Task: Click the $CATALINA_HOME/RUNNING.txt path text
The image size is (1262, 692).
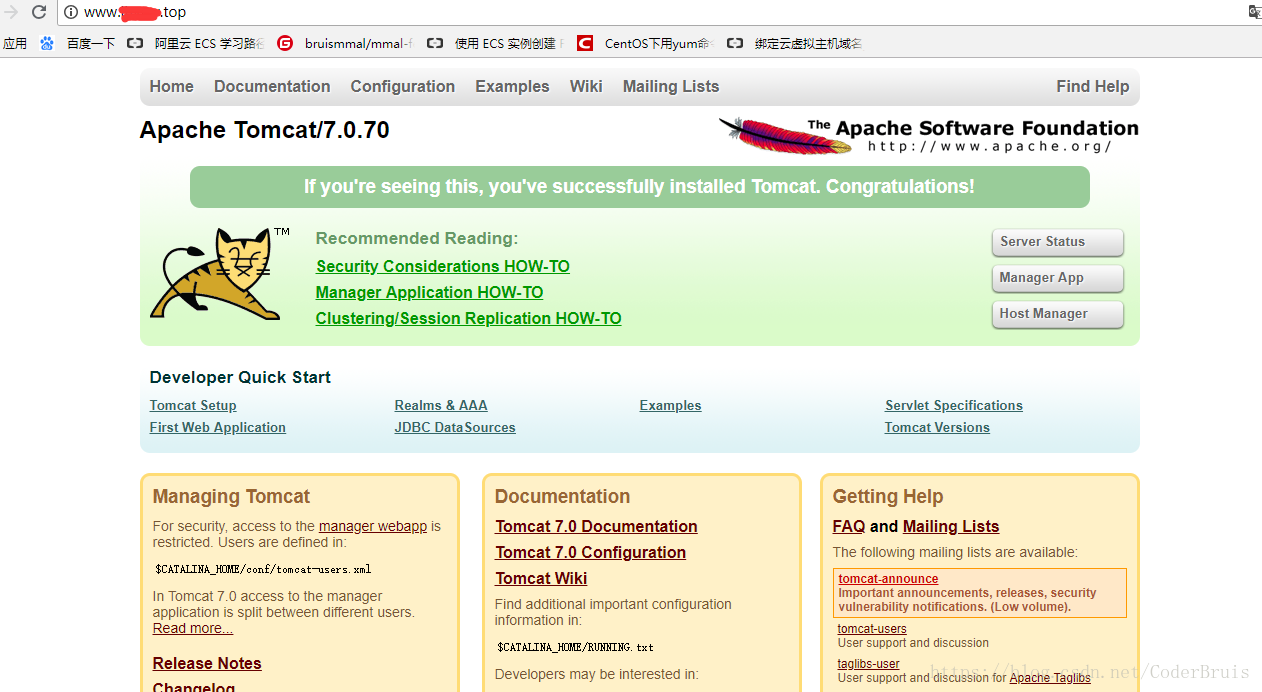Action: coord(575,647)
